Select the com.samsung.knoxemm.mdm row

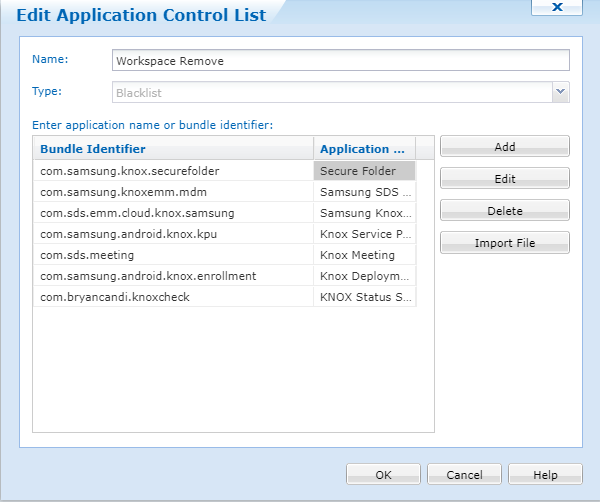pos(173,192)
